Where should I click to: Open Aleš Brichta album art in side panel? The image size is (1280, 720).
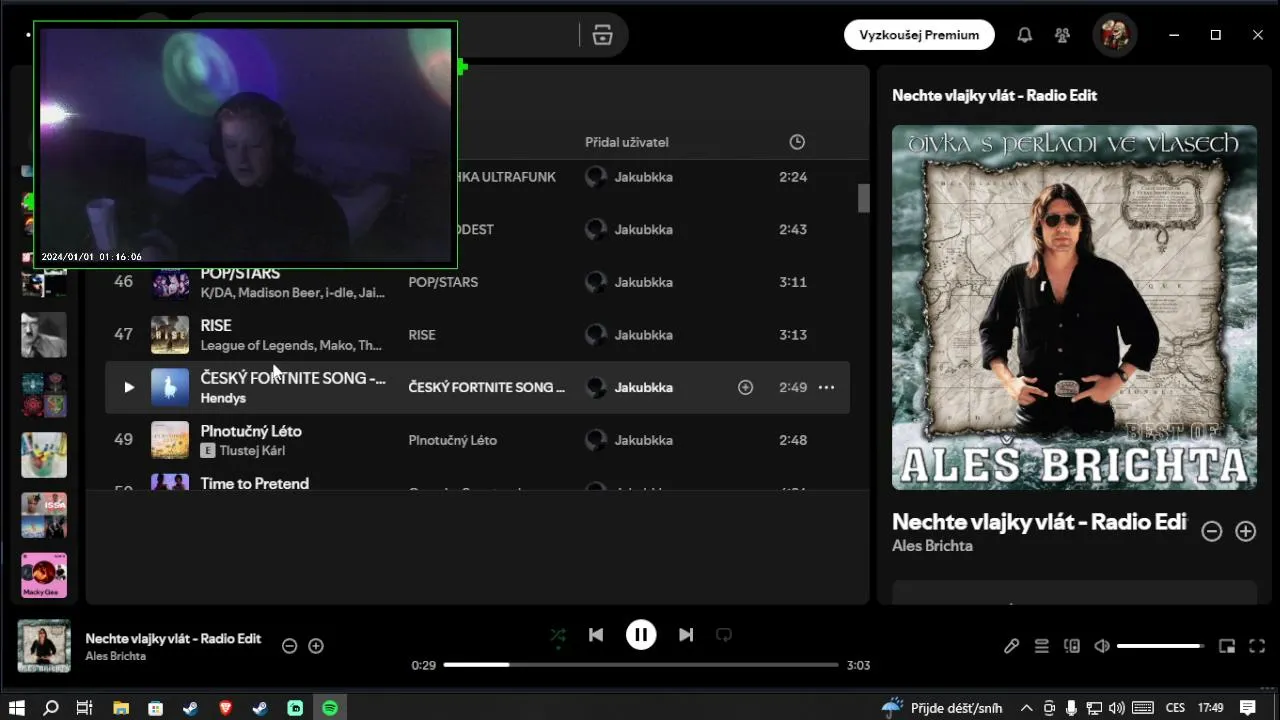(x=1074, y=307)
